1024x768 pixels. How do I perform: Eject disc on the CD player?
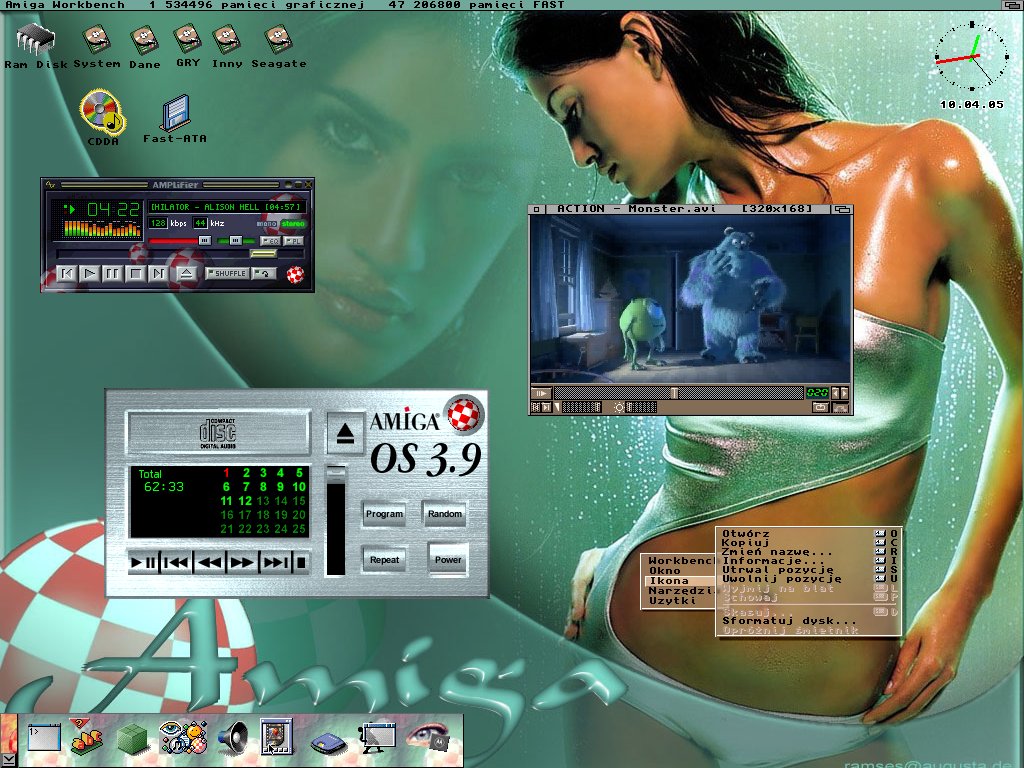345,433
